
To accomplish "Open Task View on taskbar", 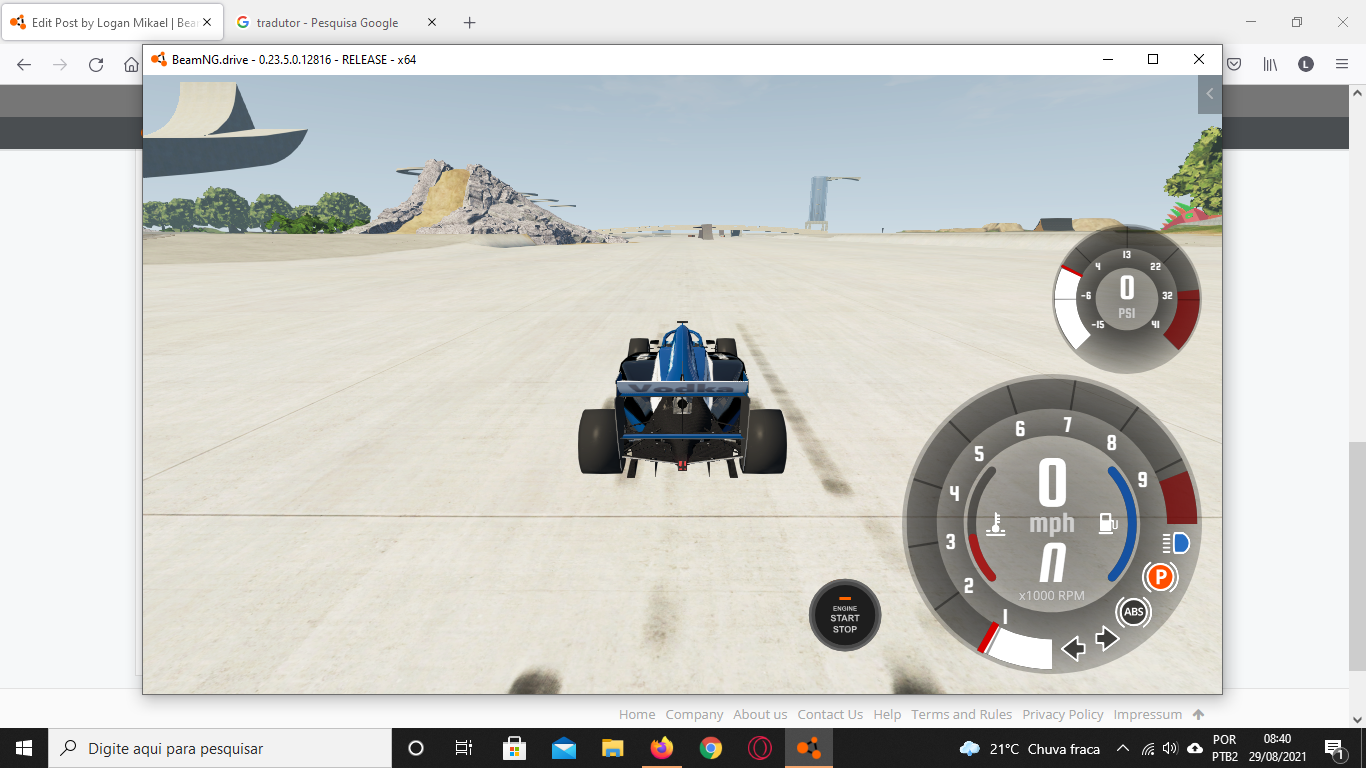I will click(x=464, y=748).
